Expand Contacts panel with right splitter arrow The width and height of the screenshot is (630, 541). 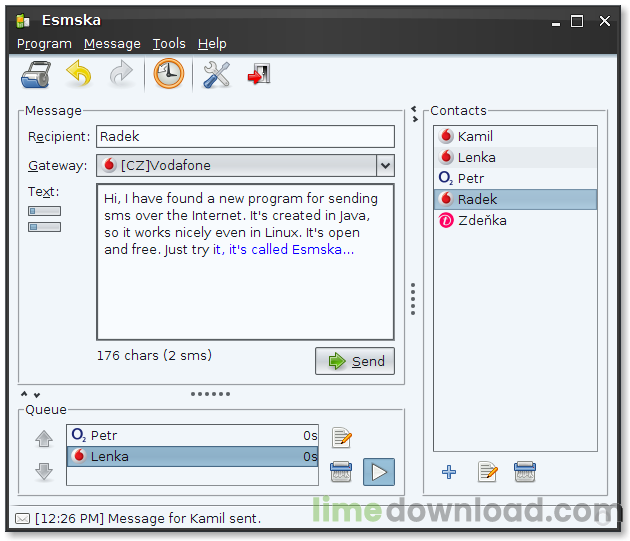click(x=415, y=119)
